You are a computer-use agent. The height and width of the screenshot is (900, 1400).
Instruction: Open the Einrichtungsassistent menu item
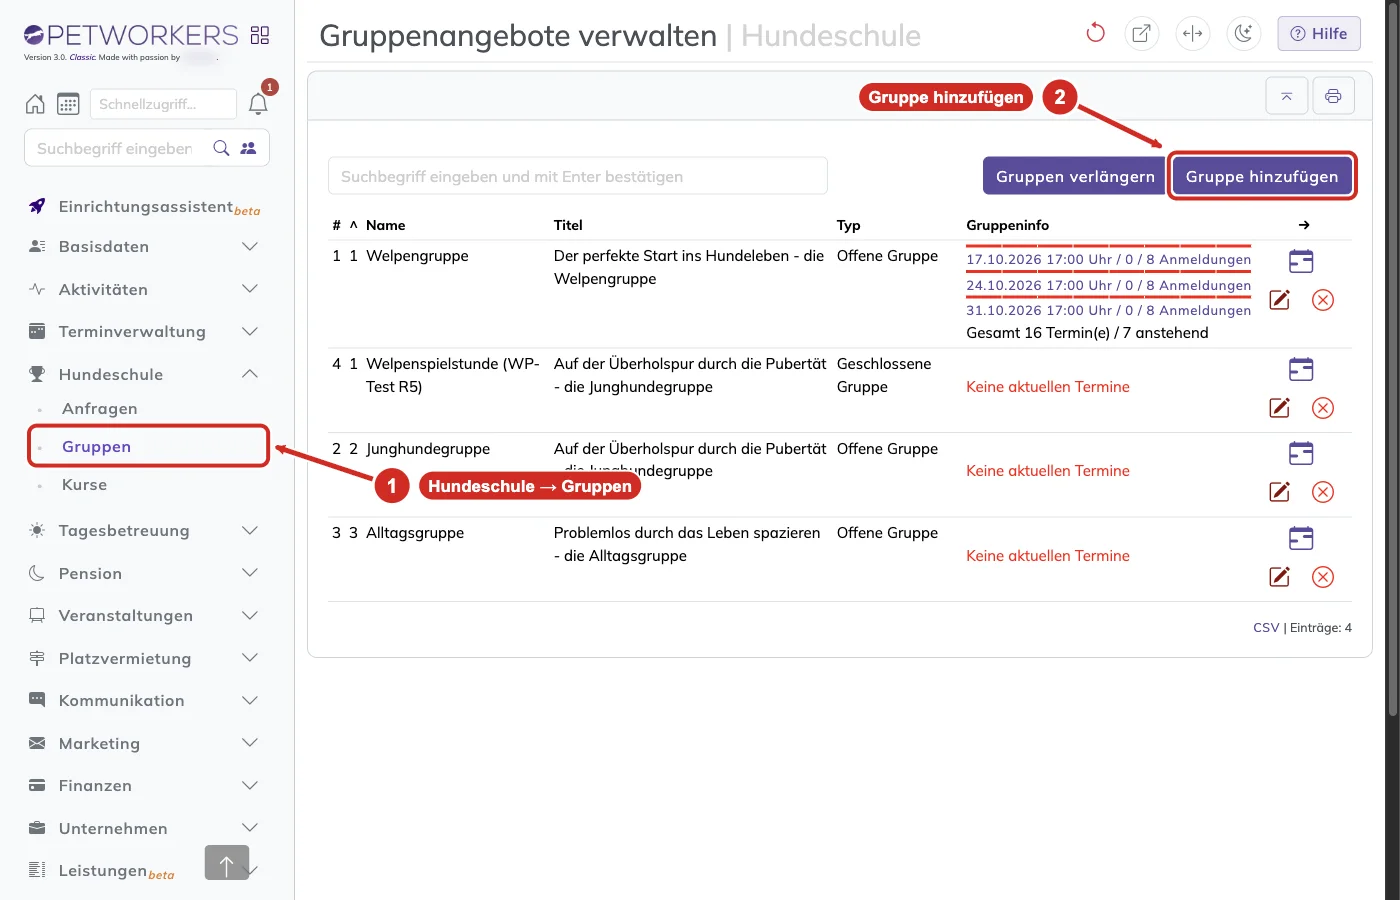click(146, 207)
